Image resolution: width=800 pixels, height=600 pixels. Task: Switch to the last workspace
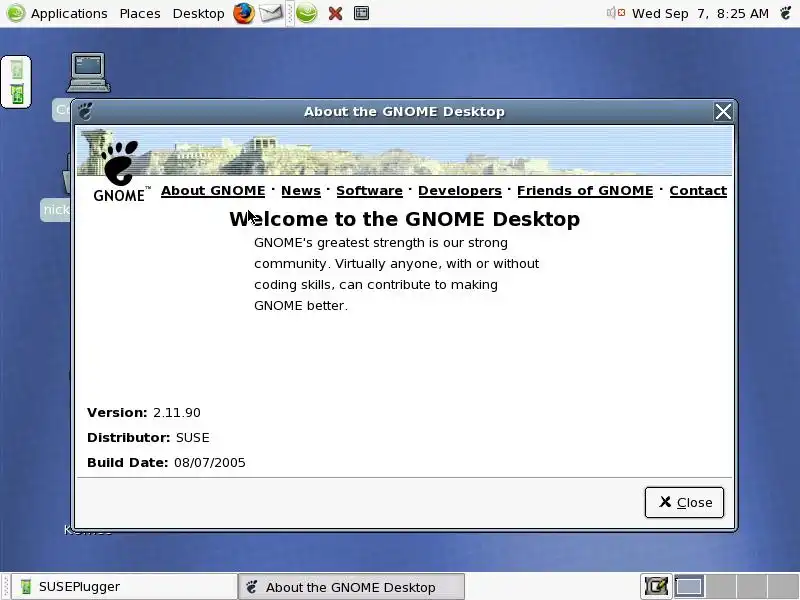[x=783, y=587]
